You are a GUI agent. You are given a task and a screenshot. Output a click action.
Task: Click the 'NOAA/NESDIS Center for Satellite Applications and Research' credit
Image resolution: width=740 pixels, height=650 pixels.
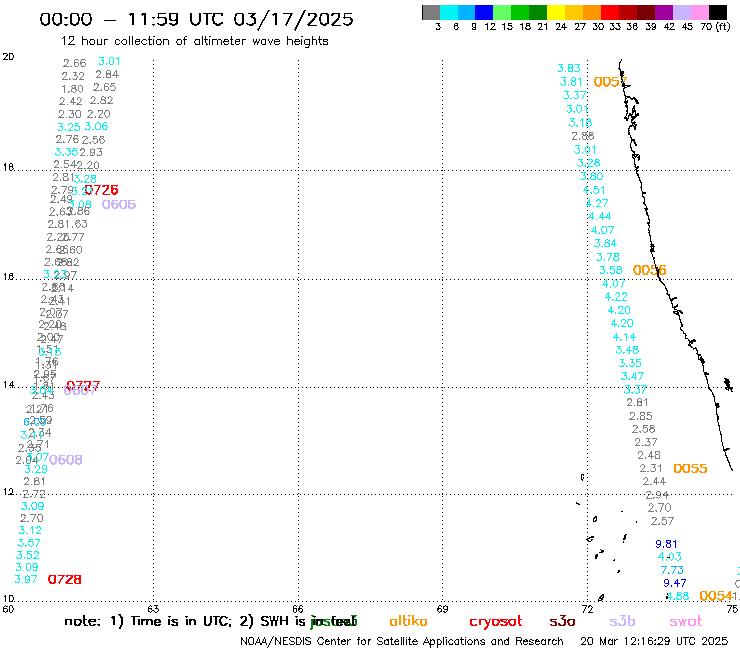(x=402, y=642)
